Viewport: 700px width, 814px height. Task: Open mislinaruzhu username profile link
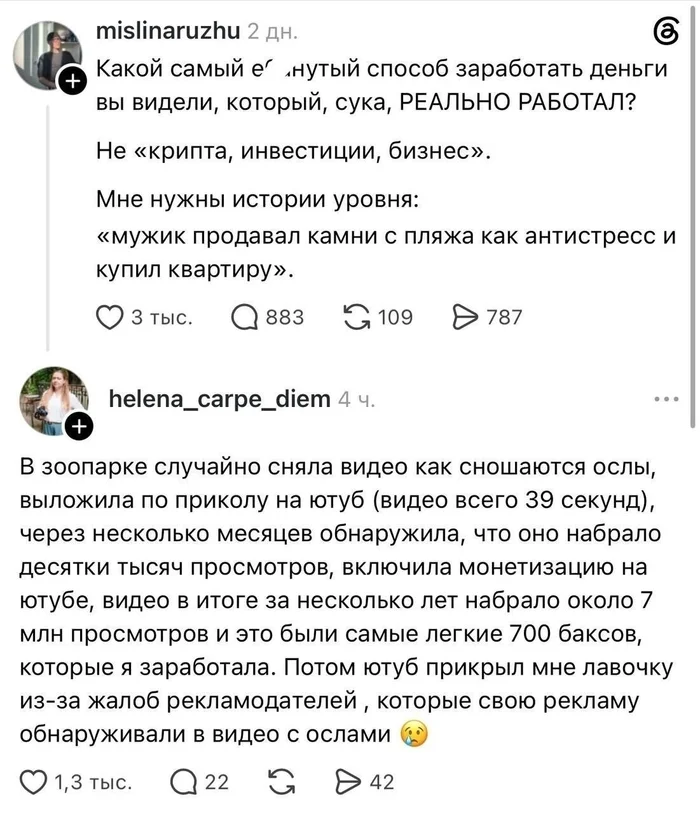(168, 31)
